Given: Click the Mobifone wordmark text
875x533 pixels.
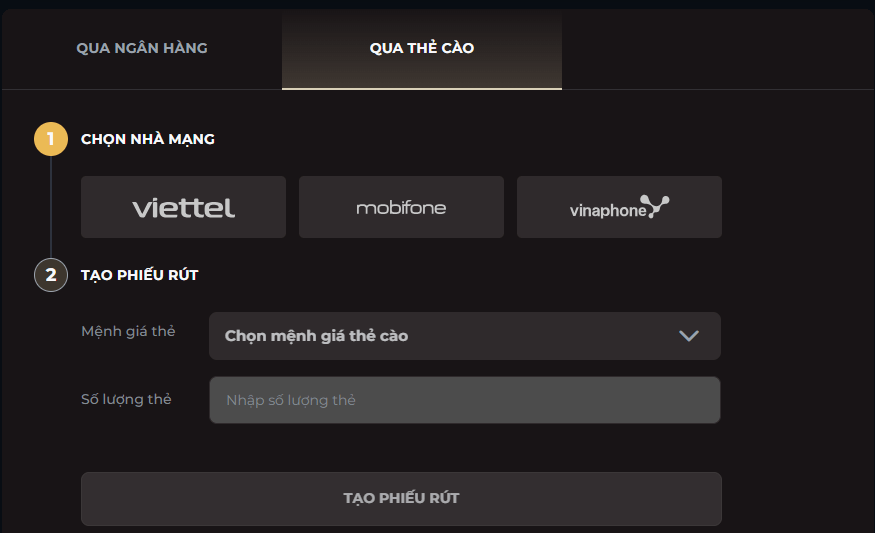Looking at the screenshot, I should click(401, 208).
